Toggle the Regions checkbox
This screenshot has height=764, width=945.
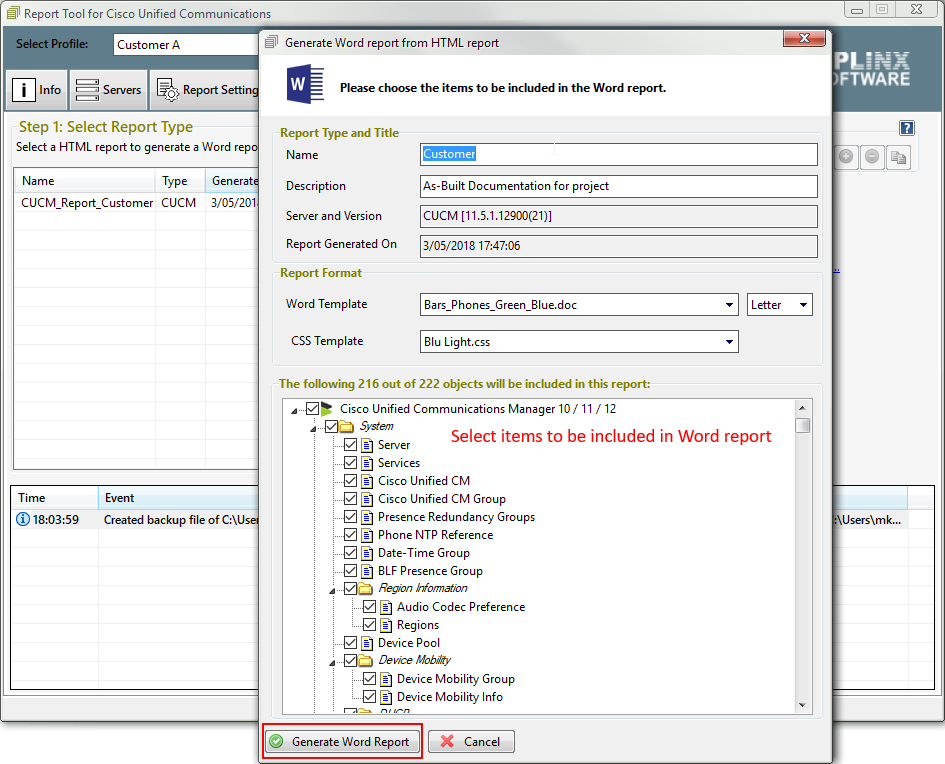pyautogui.click(x=369, y=625)
